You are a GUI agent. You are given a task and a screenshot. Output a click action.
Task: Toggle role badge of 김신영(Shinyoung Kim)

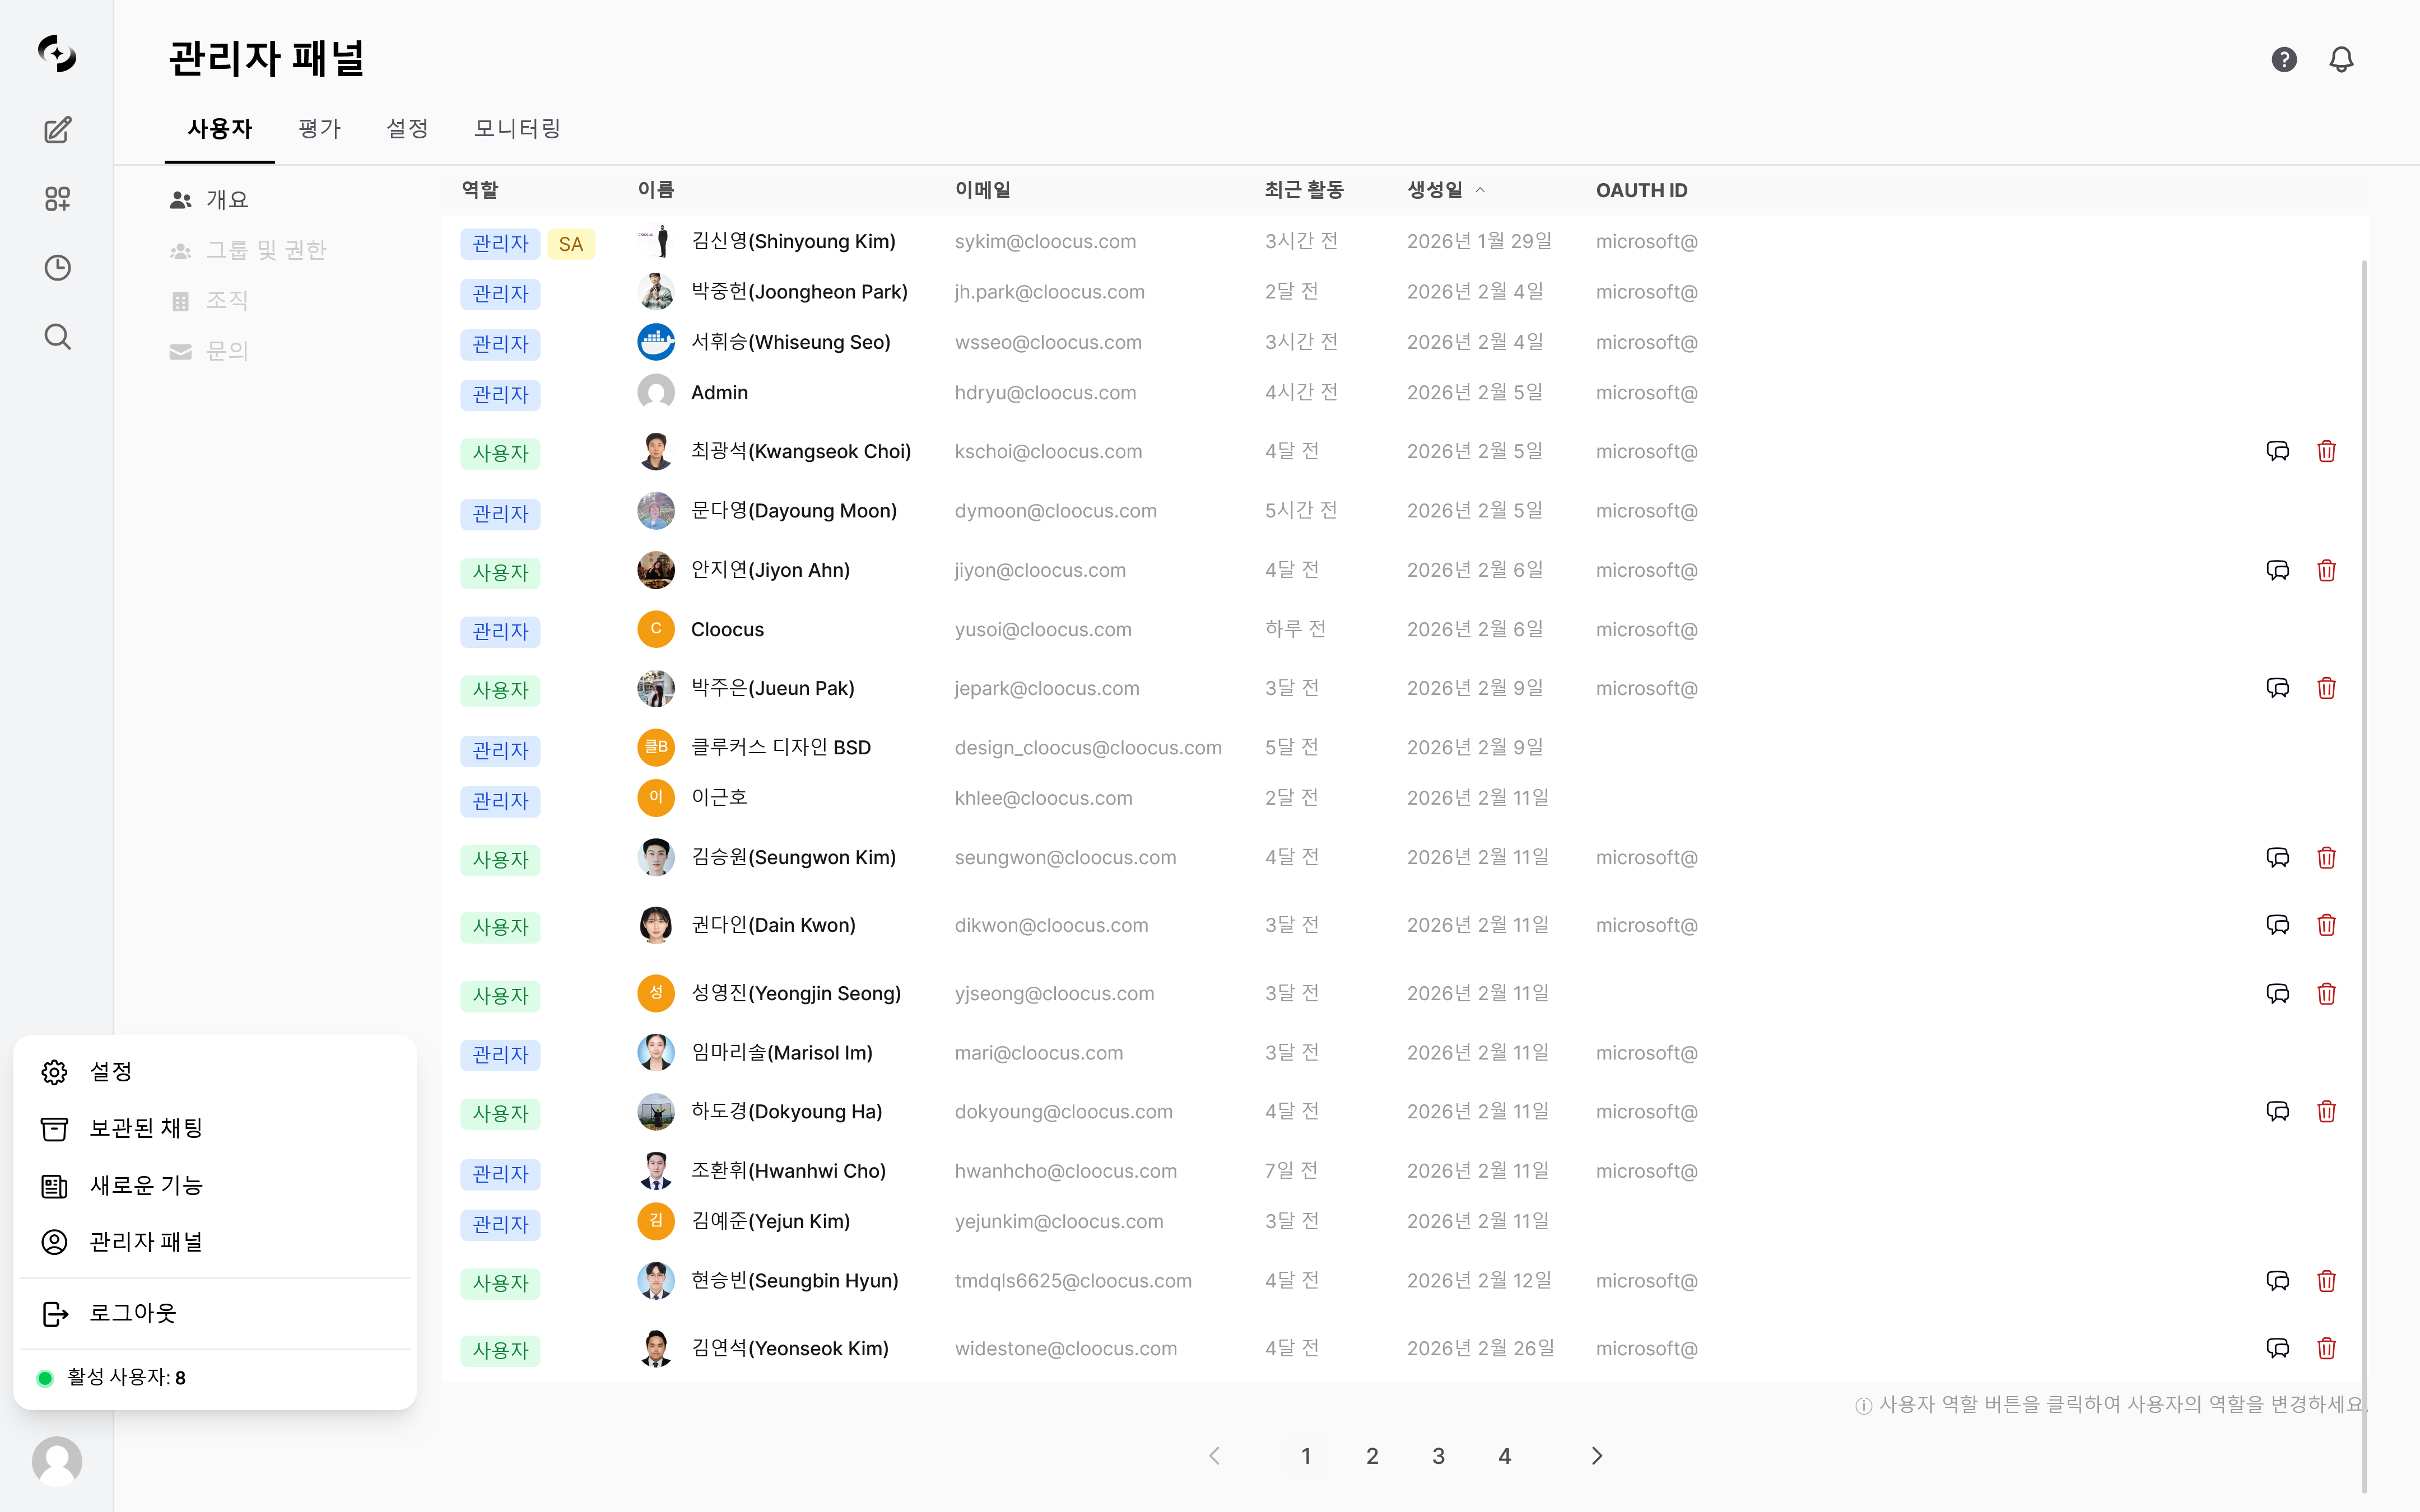tap(500, 243)
